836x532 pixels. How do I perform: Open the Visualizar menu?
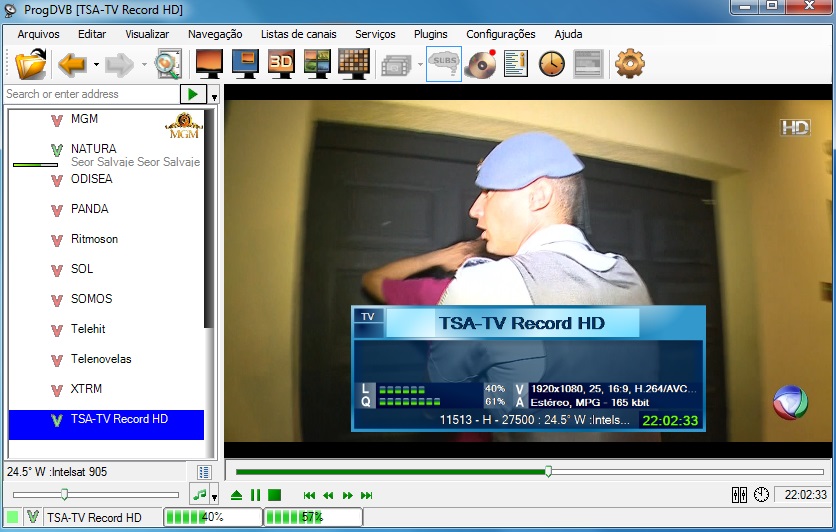pyautogui.click(x=147, y=34)
